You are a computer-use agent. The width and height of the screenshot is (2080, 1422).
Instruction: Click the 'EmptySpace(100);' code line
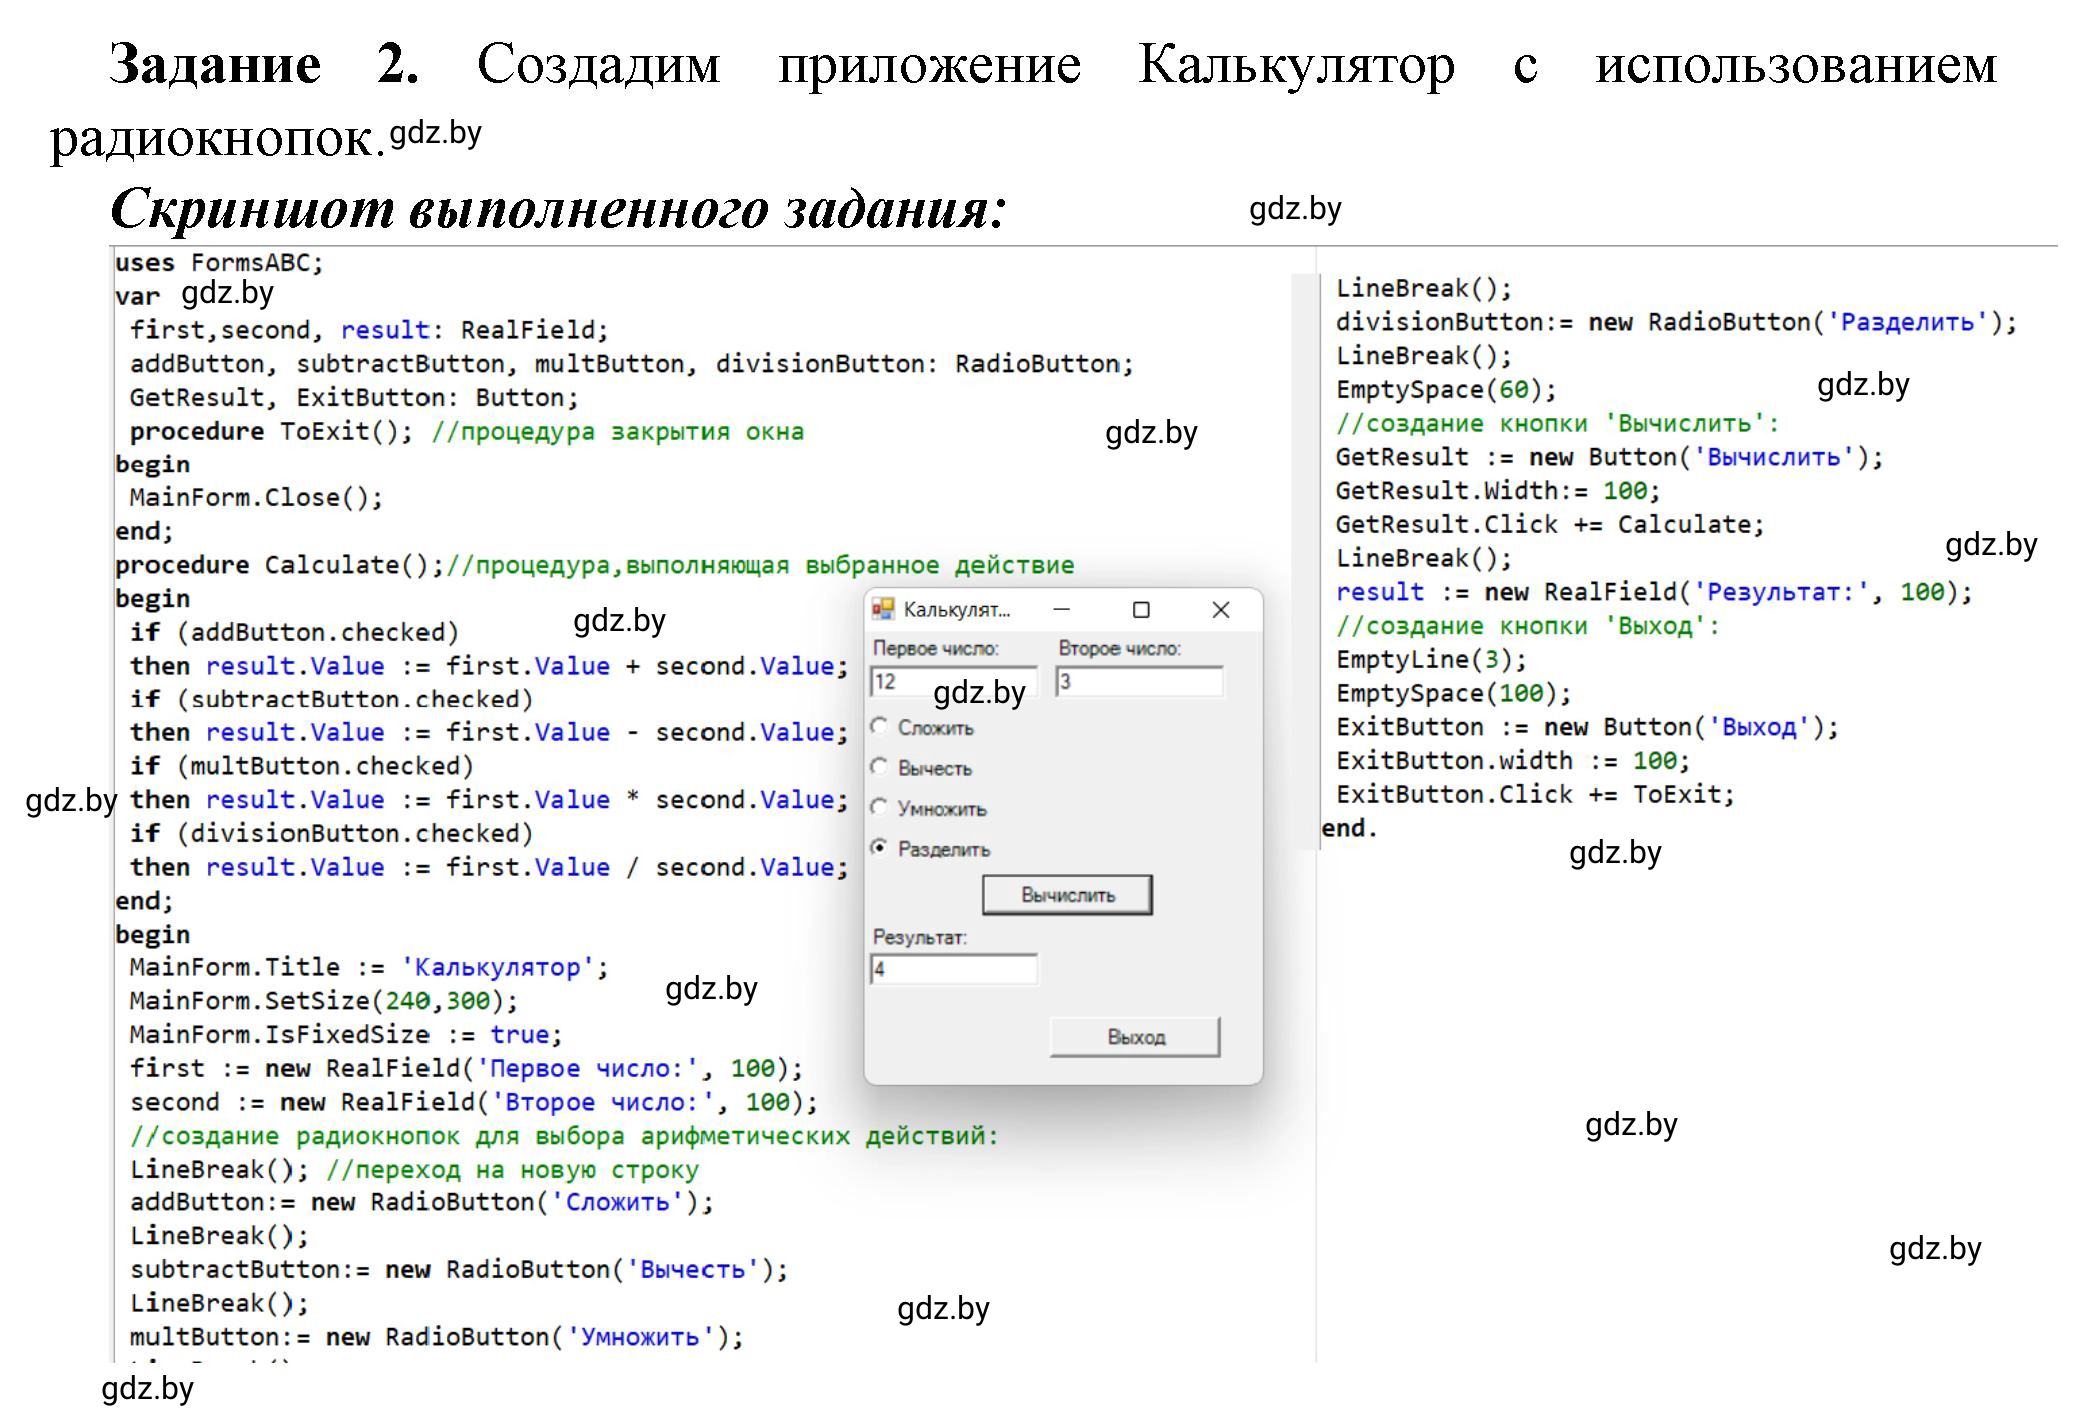click(1454, 693)
